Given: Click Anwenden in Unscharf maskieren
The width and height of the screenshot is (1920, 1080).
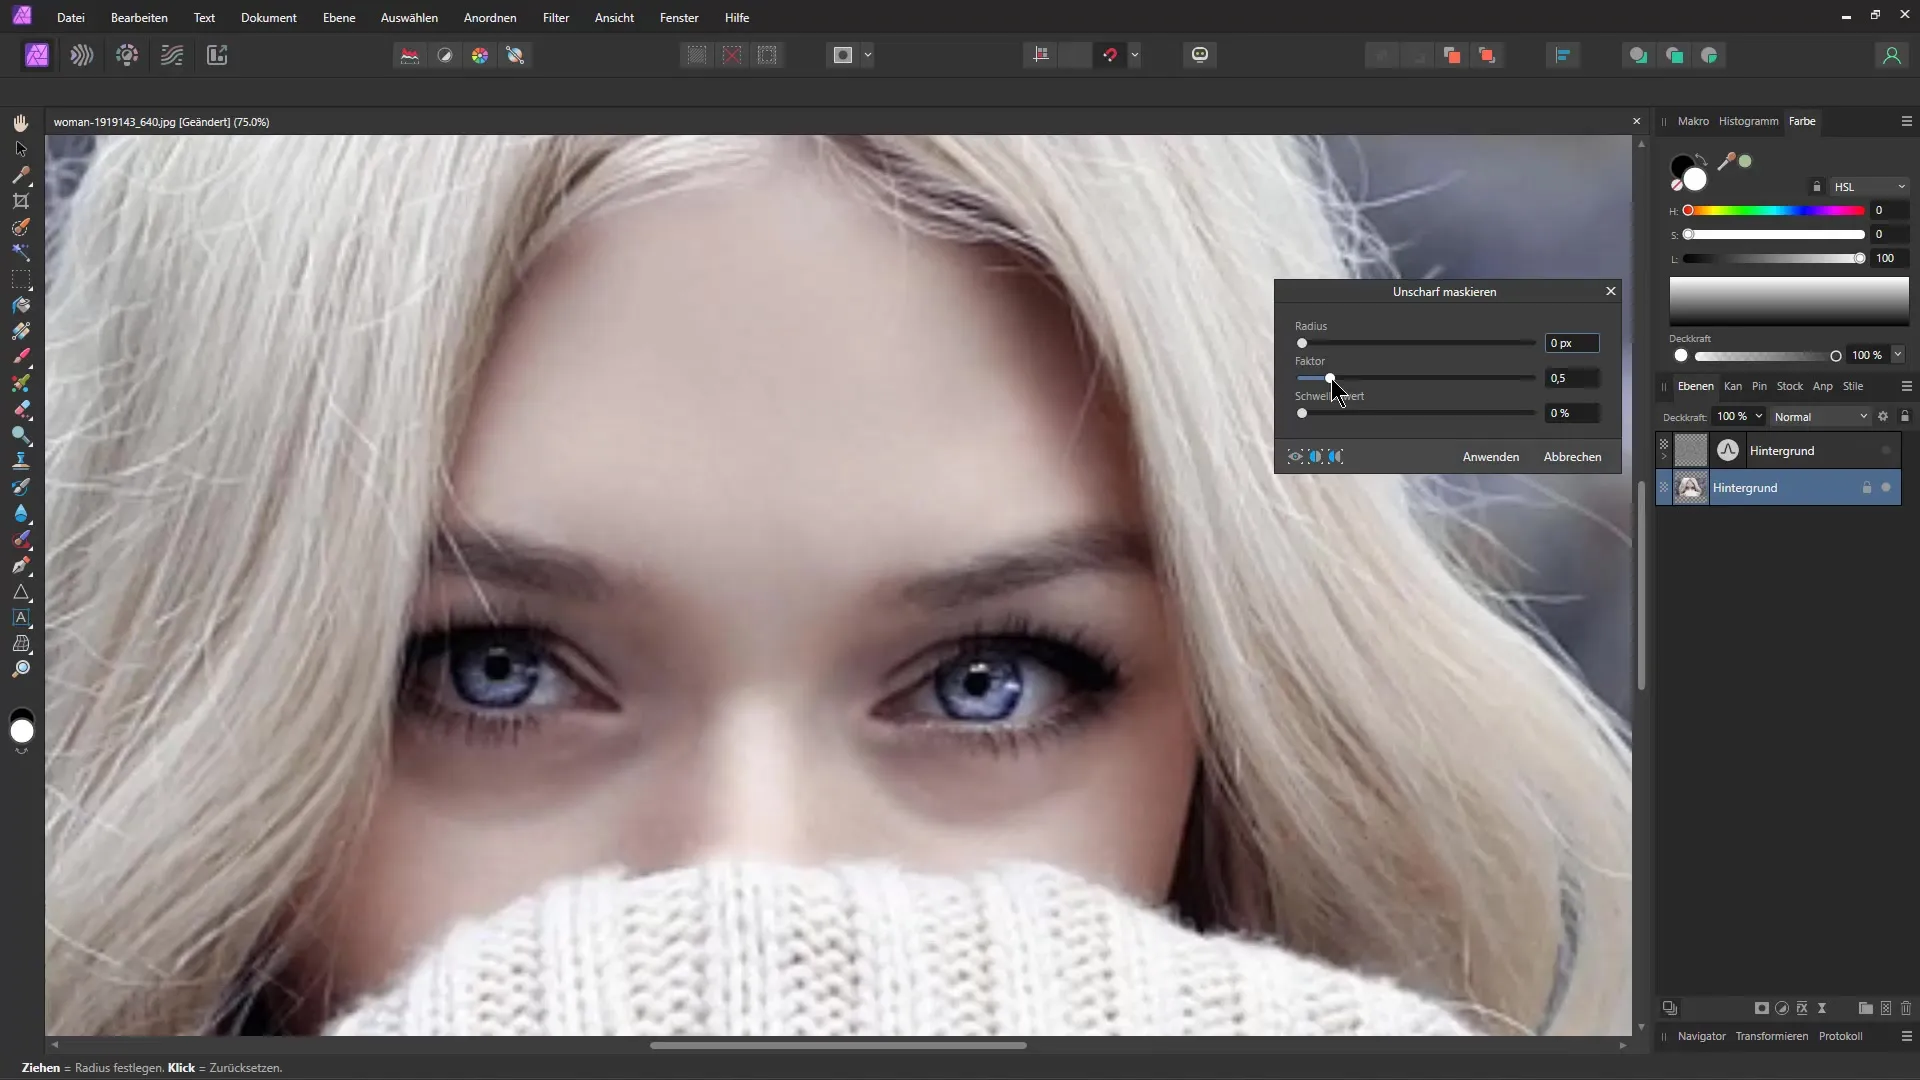Looking at the screenshot, I should pos(1490,457).
